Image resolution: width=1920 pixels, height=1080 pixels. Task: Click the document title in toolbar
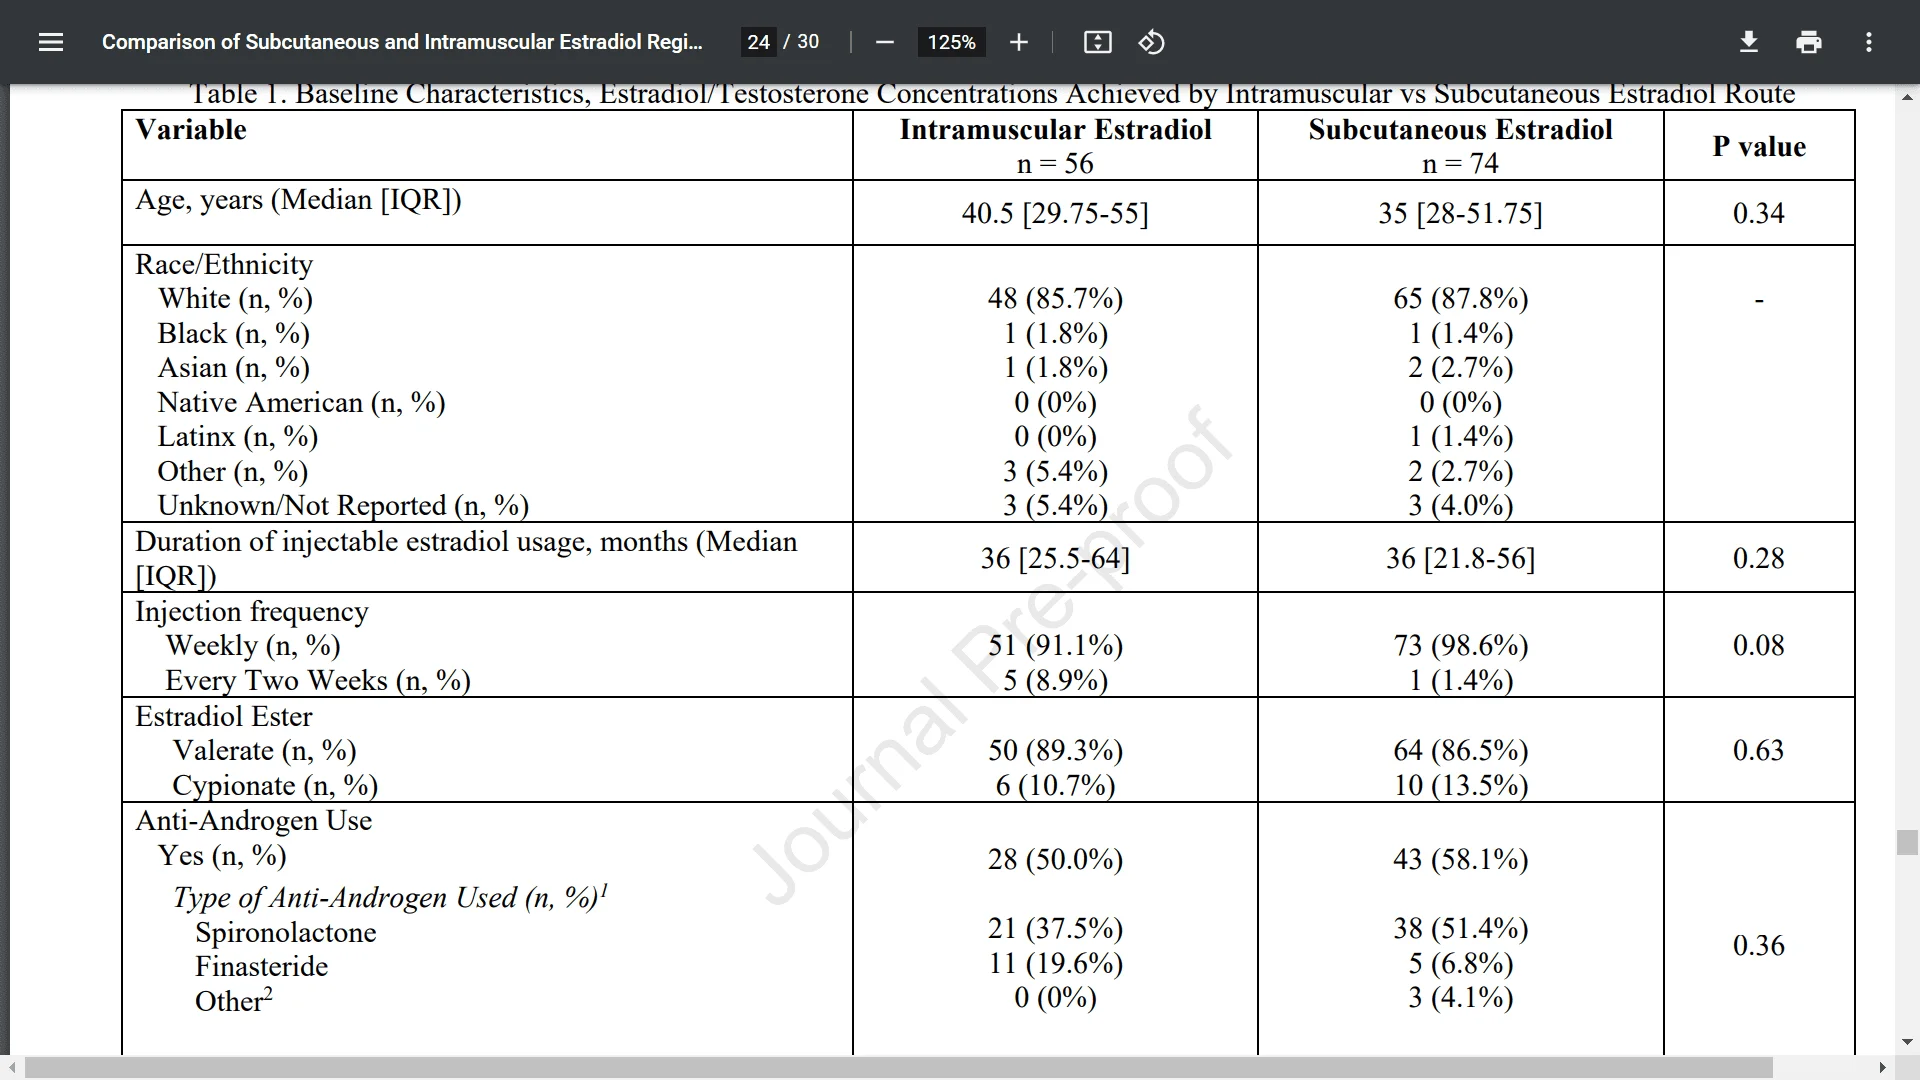[x=402, y=42]
